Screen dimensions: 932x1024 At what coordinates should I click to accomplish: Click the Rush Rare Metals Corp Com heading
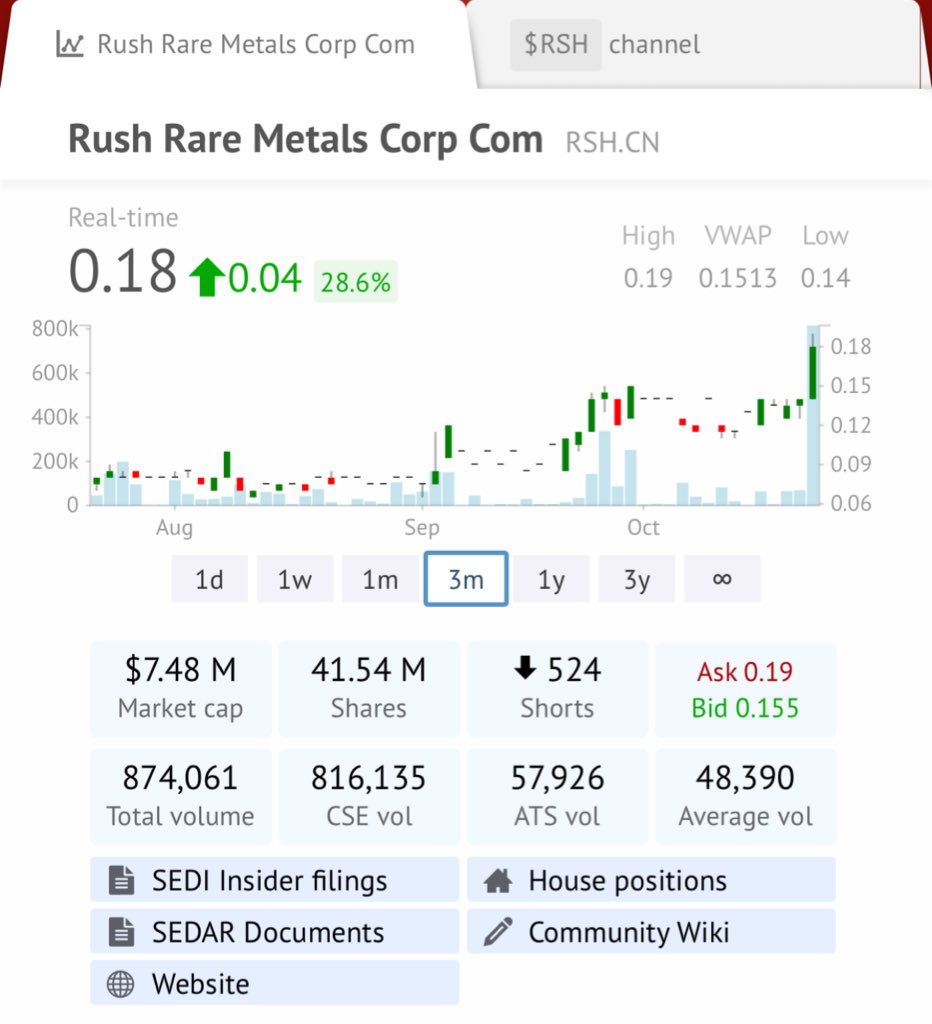pos(306,139)
